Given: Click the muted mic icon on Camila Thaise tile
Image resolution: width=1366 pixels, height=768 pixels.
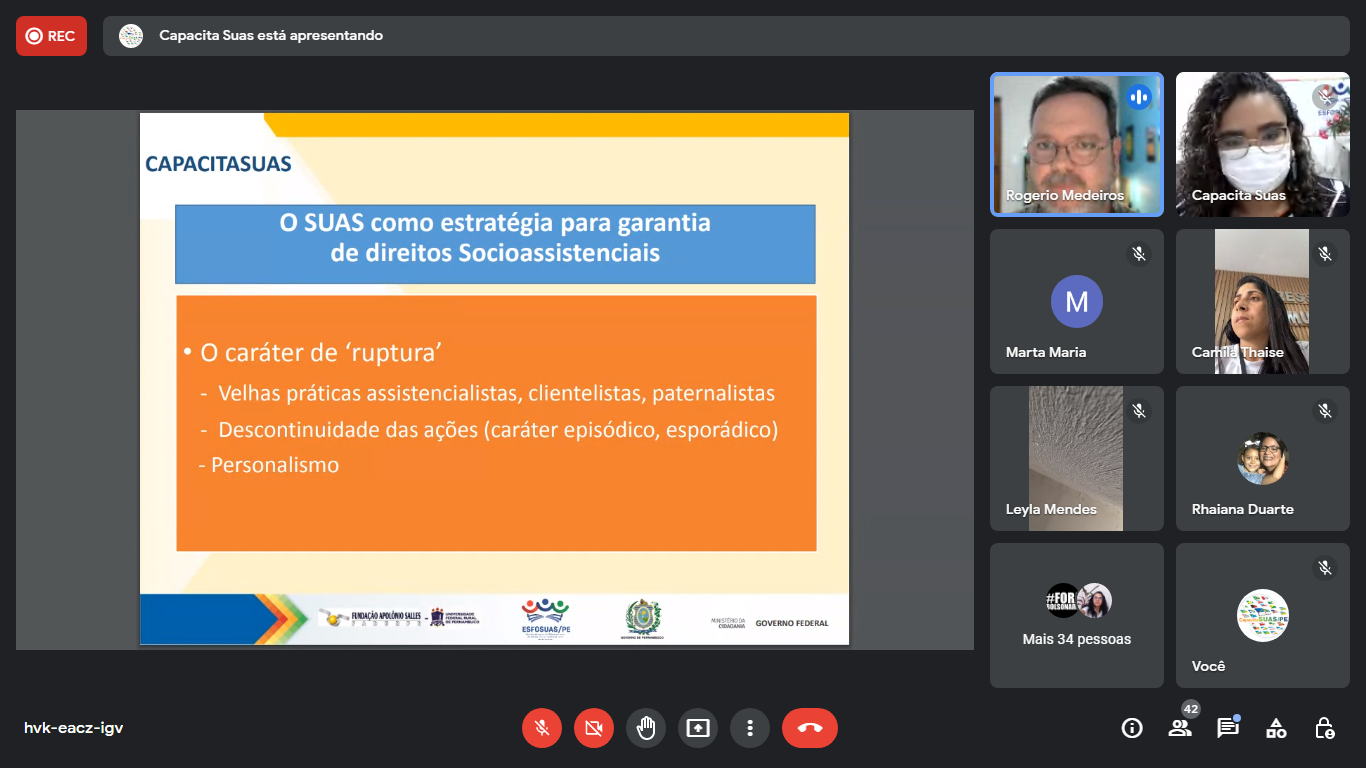Looking at the screenshot, I should click(1325, 254).
